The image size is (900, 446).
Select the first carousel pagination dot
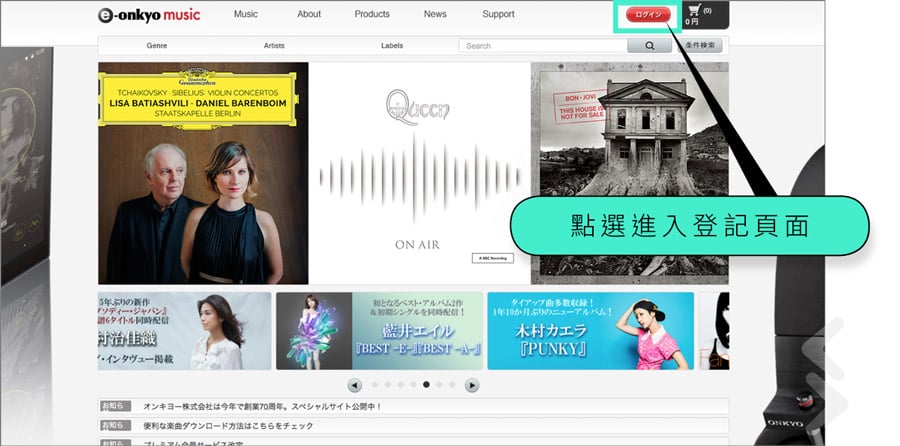point(375,385)
